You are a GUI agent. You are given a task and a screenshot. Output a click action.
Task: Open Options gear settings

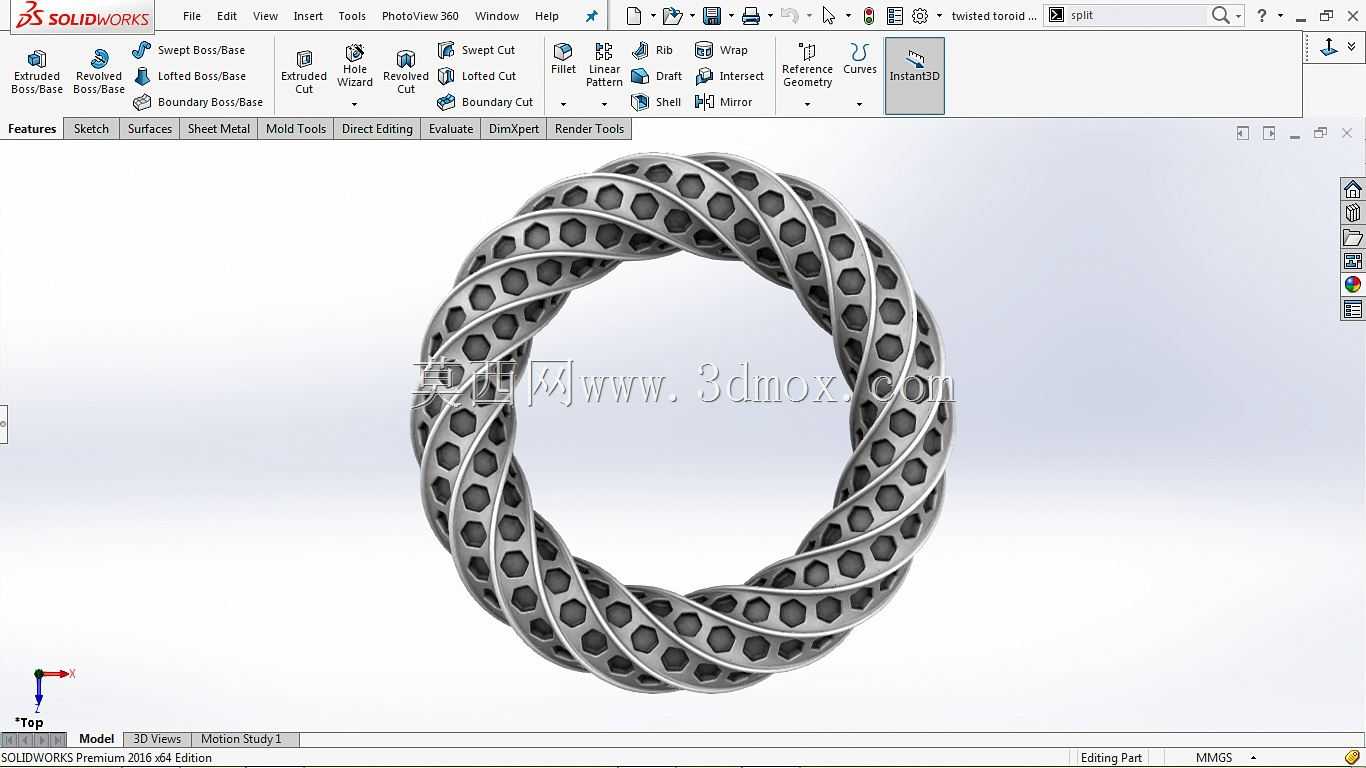point(920,15)
